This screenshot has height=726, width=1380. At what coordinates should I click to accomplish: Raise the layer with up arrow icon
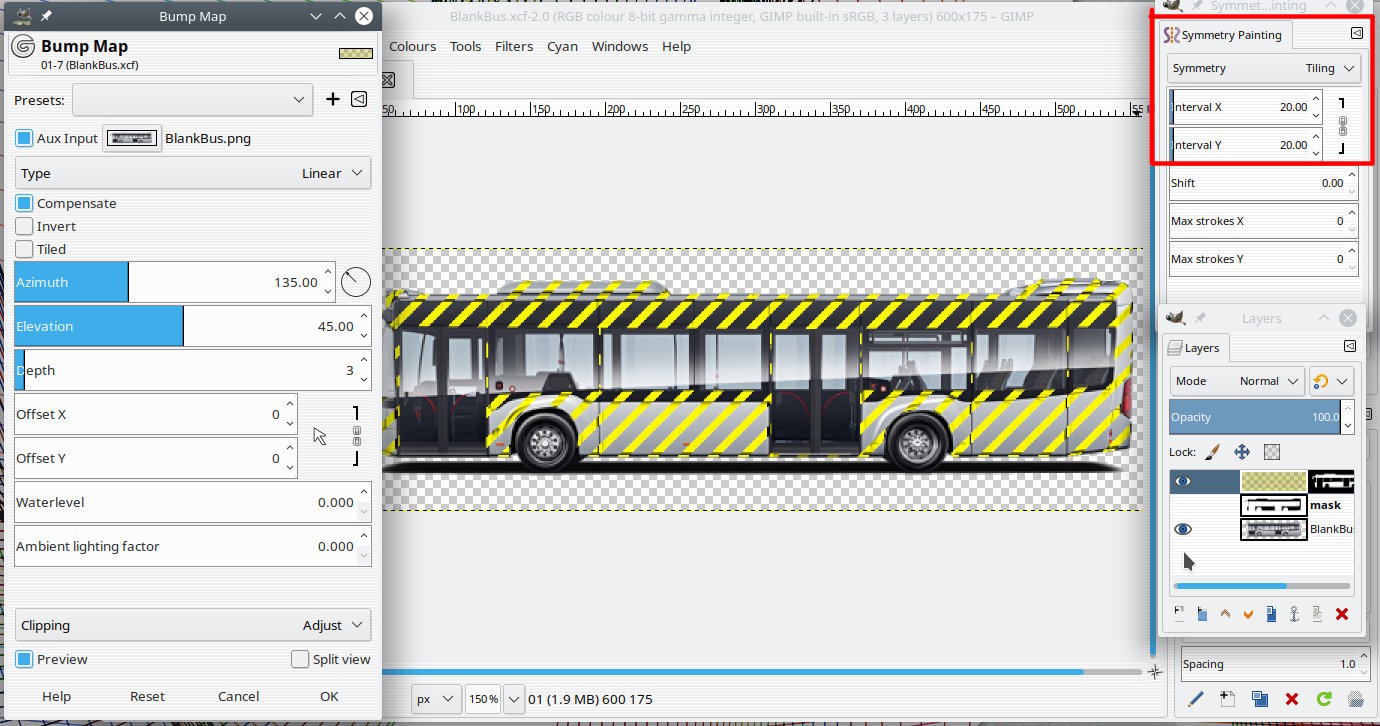(1225, 614)
